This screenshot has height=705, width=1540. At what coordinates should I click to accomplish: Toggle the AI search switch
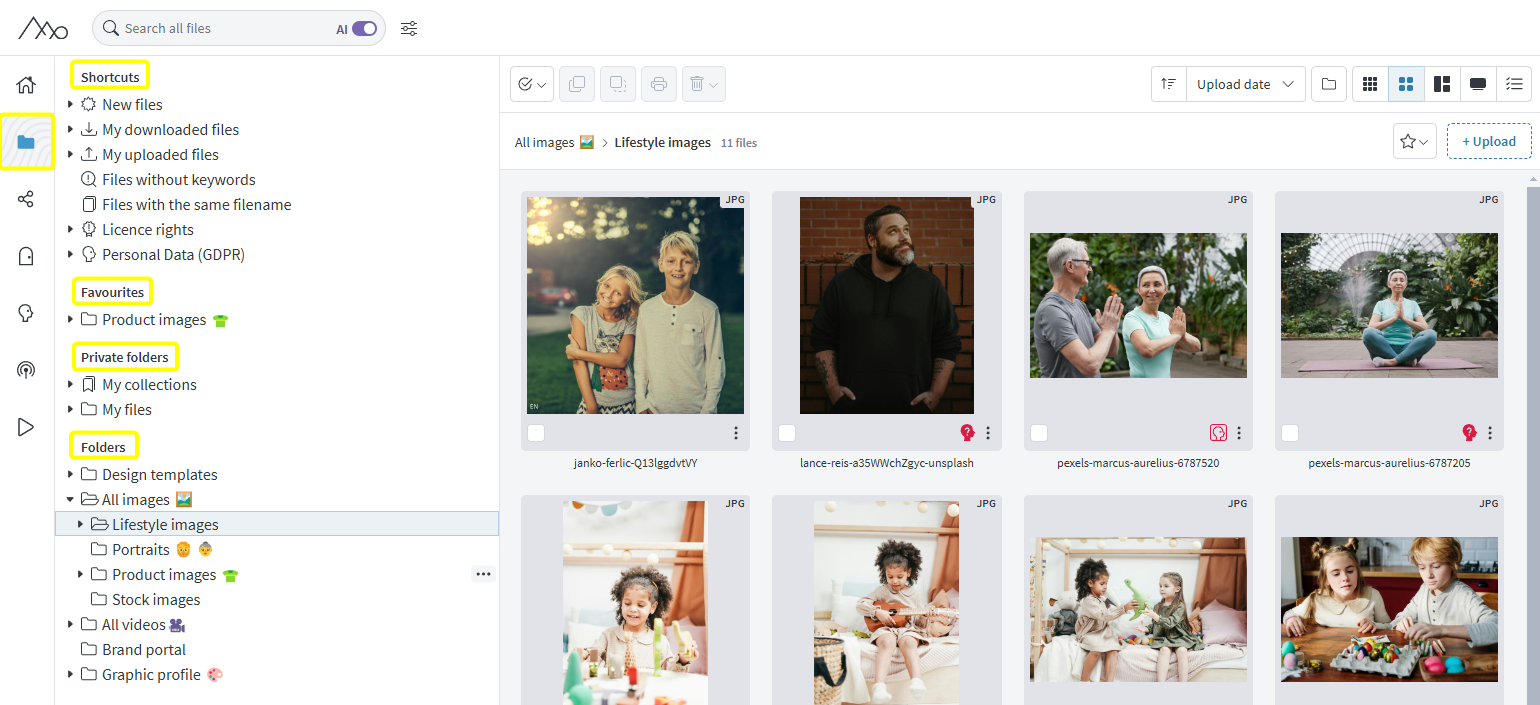coord(364,29)
